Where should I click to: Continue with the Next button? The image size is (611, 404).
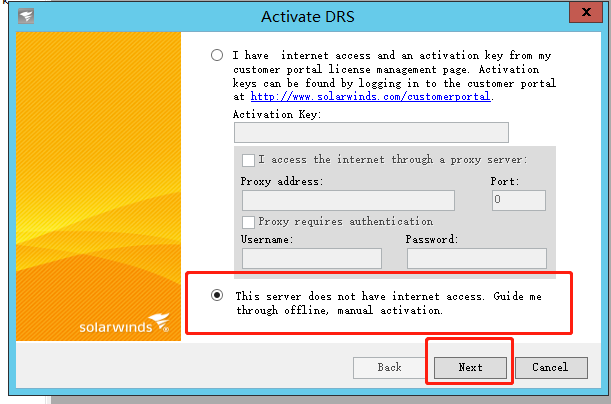tap(470, 367)
